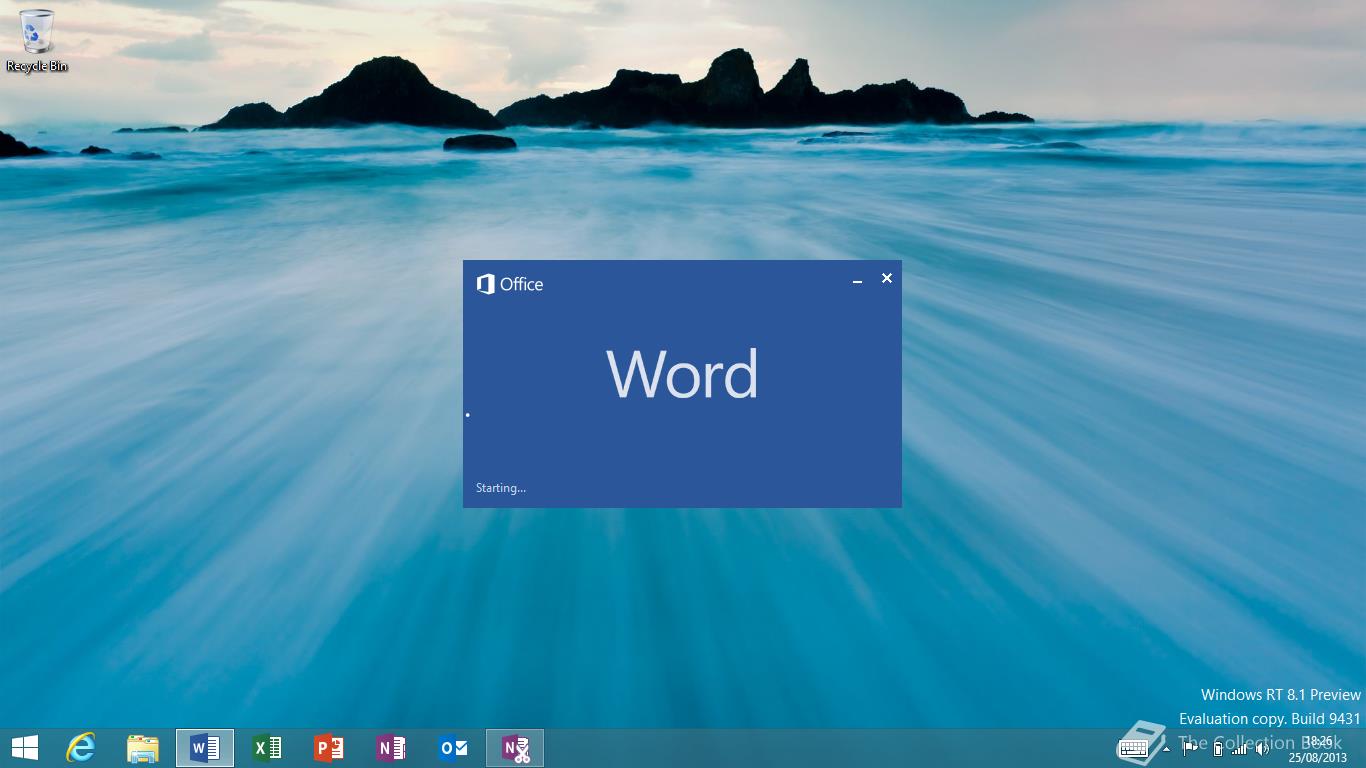Launch OneNote from the taskbar
This screenshot has width=1366, height=768.
click(x=391, y=748)
